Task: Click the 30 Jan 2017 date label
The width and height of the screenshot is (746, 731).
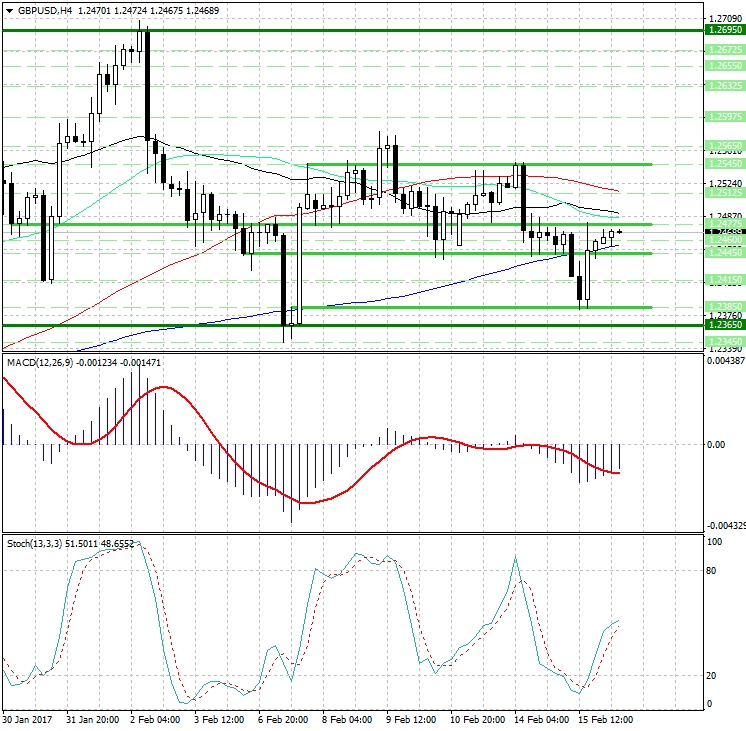Action: coord(28,720)
